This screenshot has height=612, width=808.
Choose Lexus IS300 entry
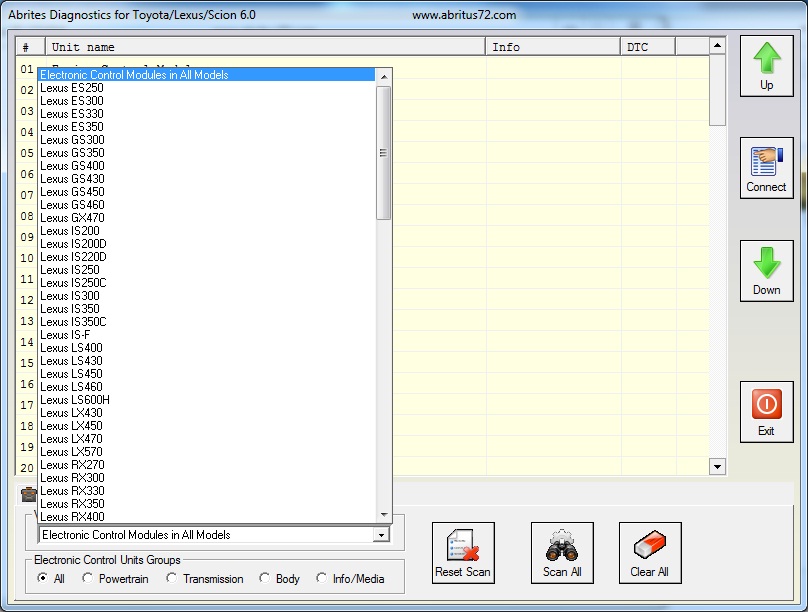coord(207,296)
